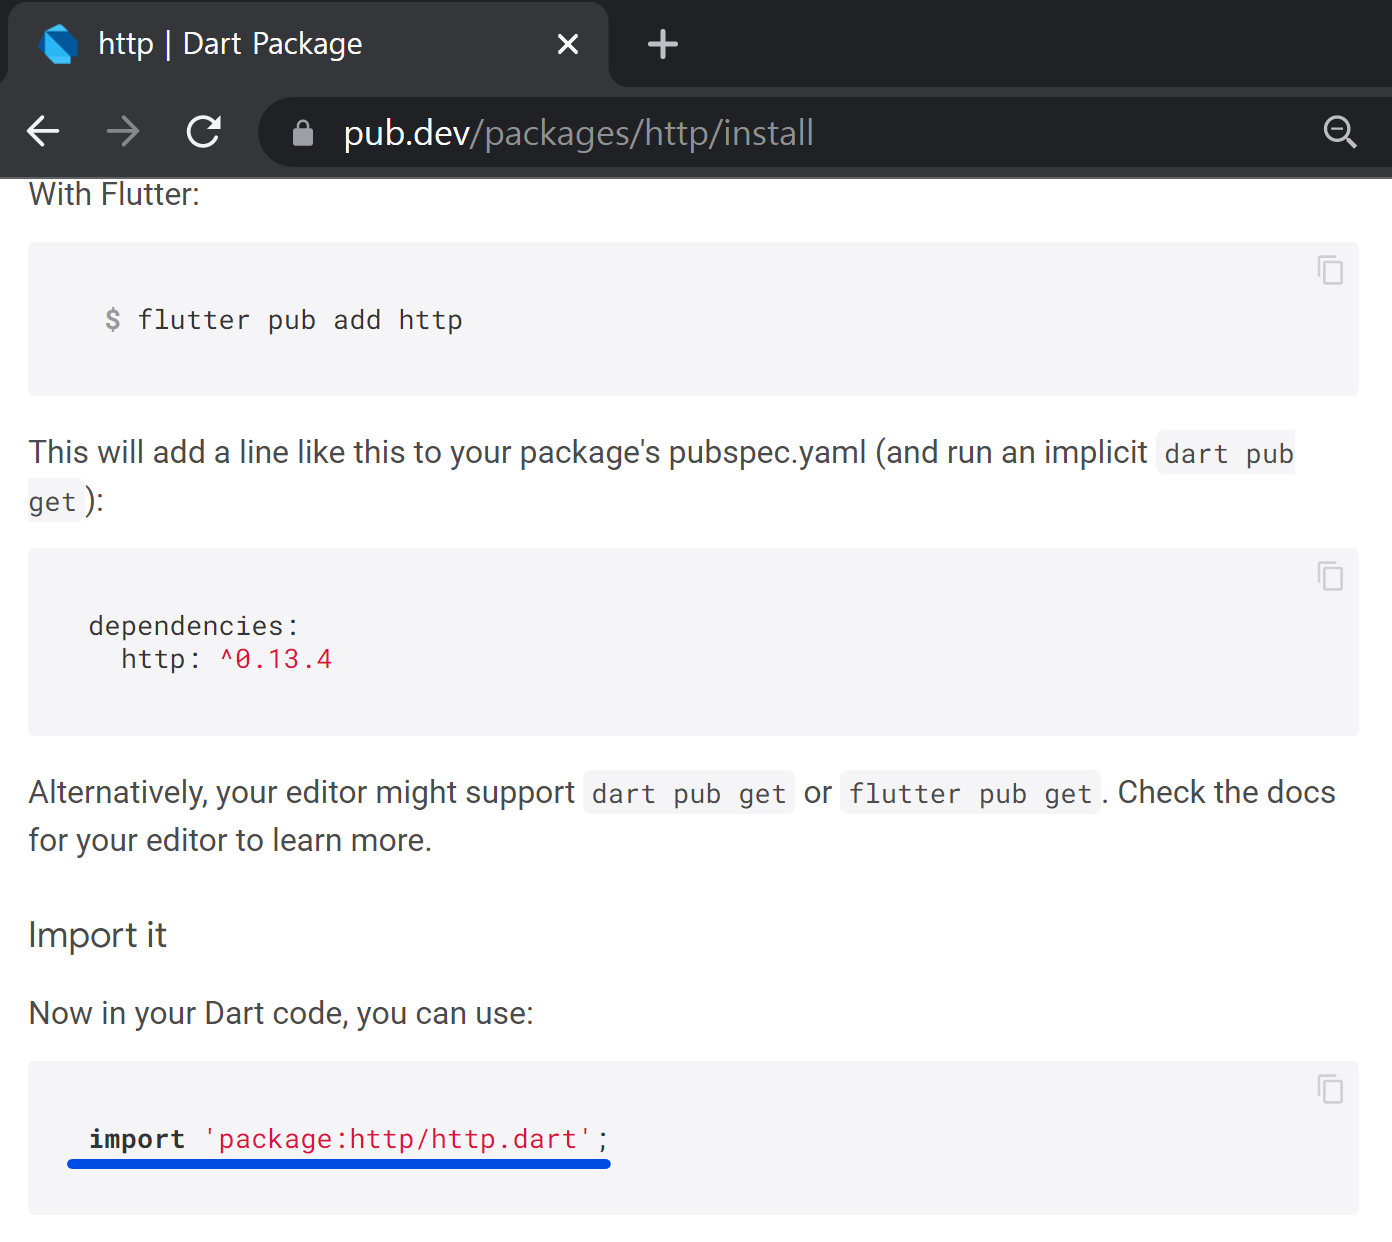Image resolution: width=1392 pixels, height=1242 pixels.
Task: Click 'Now in your Dart code' text
Action: point(281,1013)
